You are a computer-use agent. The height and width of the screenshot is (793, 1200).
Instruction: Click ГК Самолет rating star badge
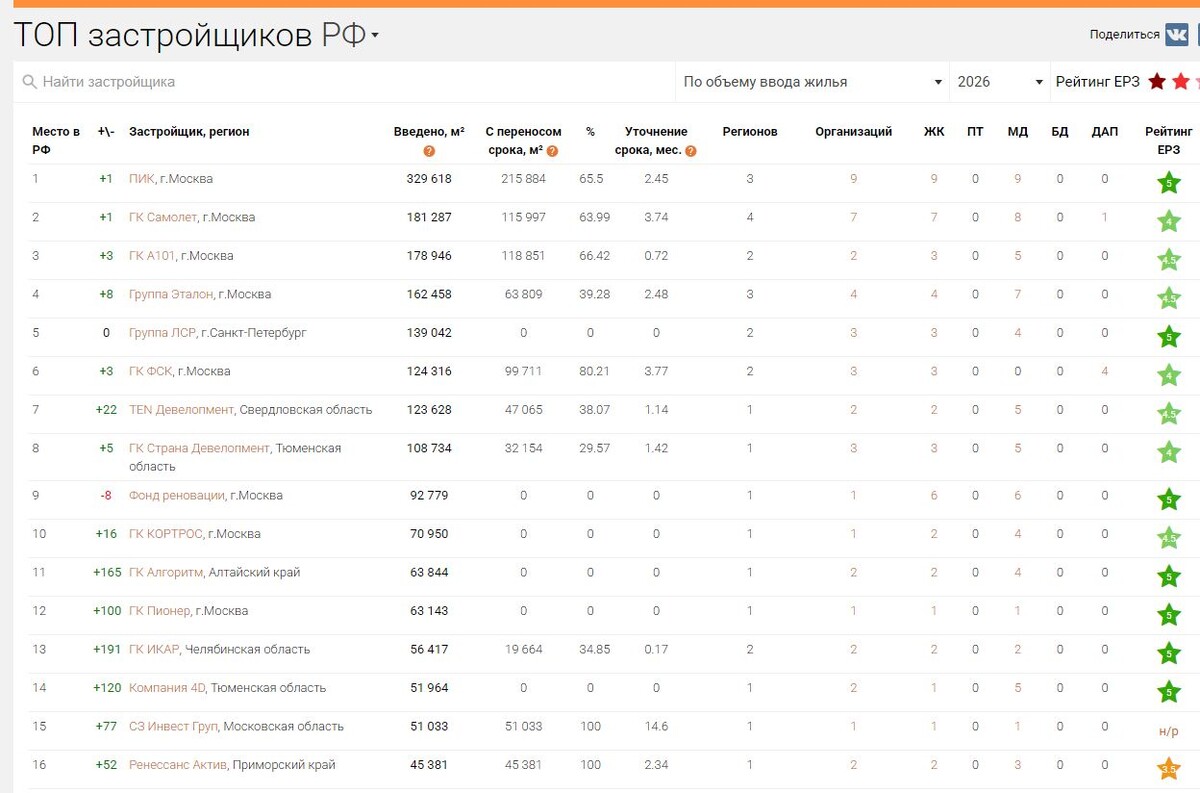1168,221
